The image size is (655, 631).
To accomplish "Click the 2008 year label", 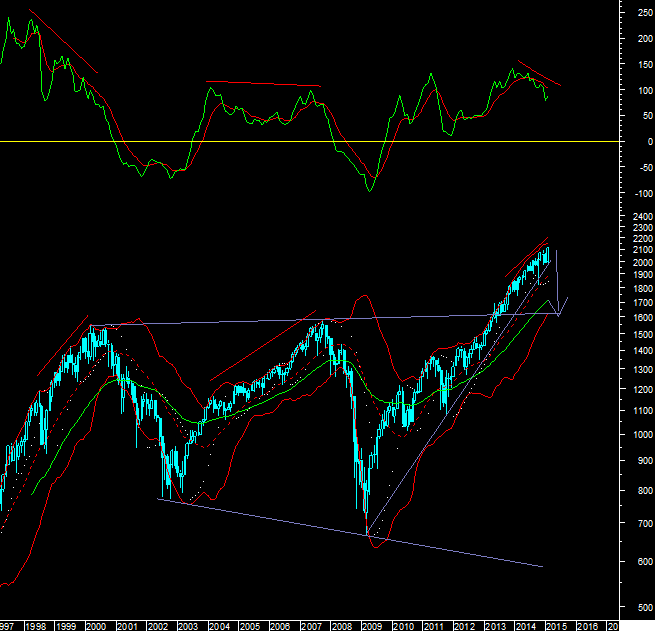I will coord(342,626).
